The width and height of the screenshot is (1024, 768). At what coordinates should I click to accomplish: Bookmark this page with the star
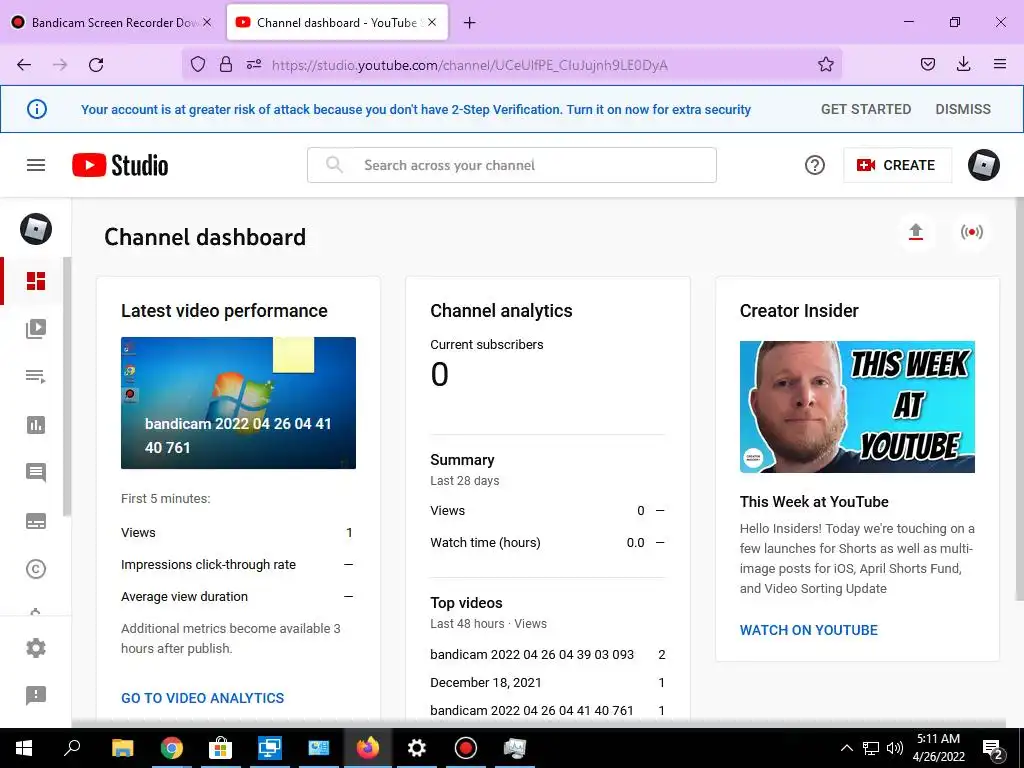(825, 64)
